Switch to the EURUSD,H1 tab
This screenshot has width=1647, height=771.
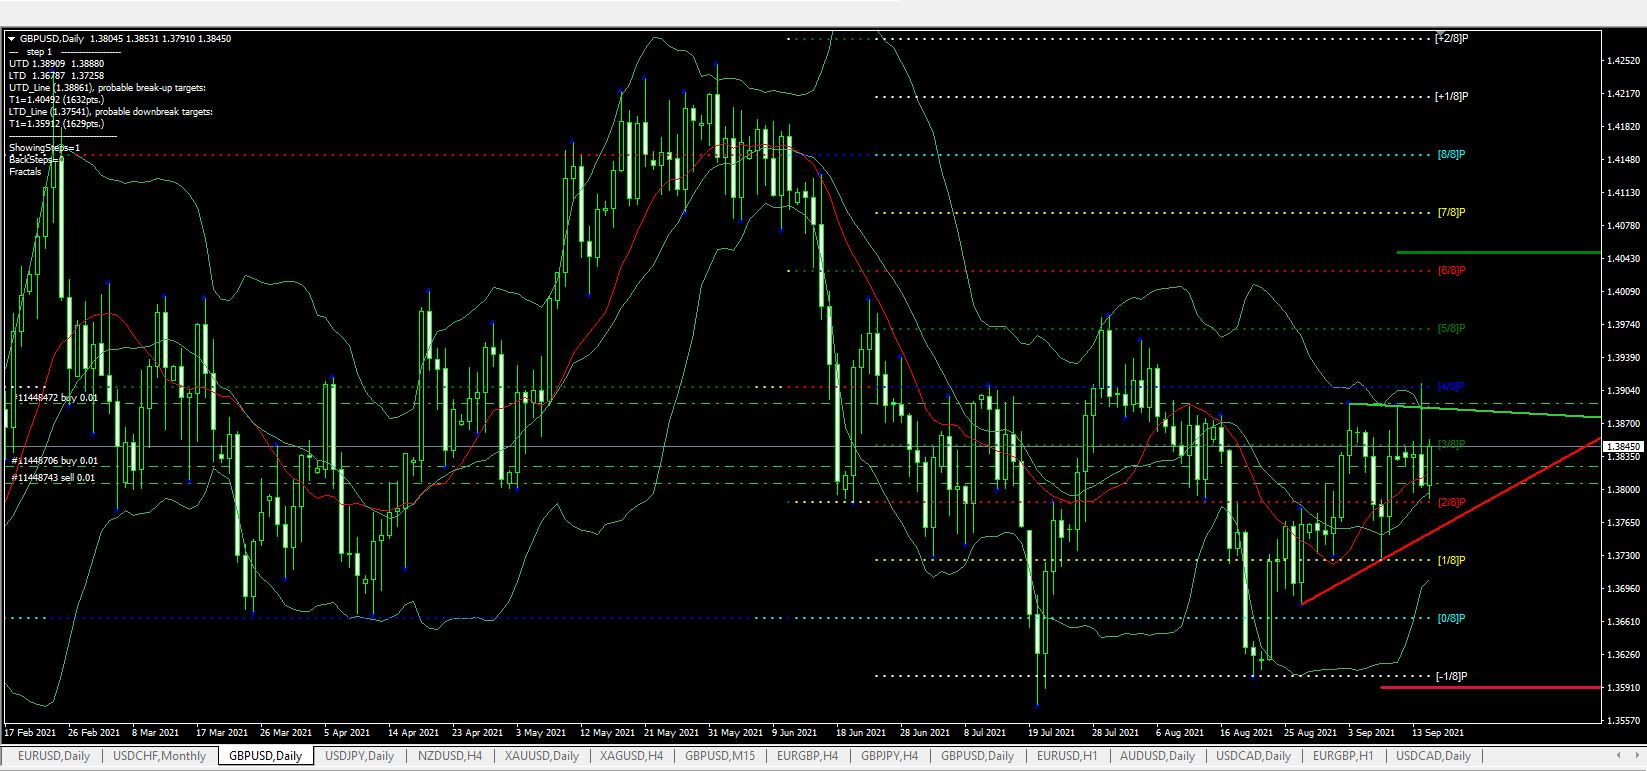[1068, 756]
